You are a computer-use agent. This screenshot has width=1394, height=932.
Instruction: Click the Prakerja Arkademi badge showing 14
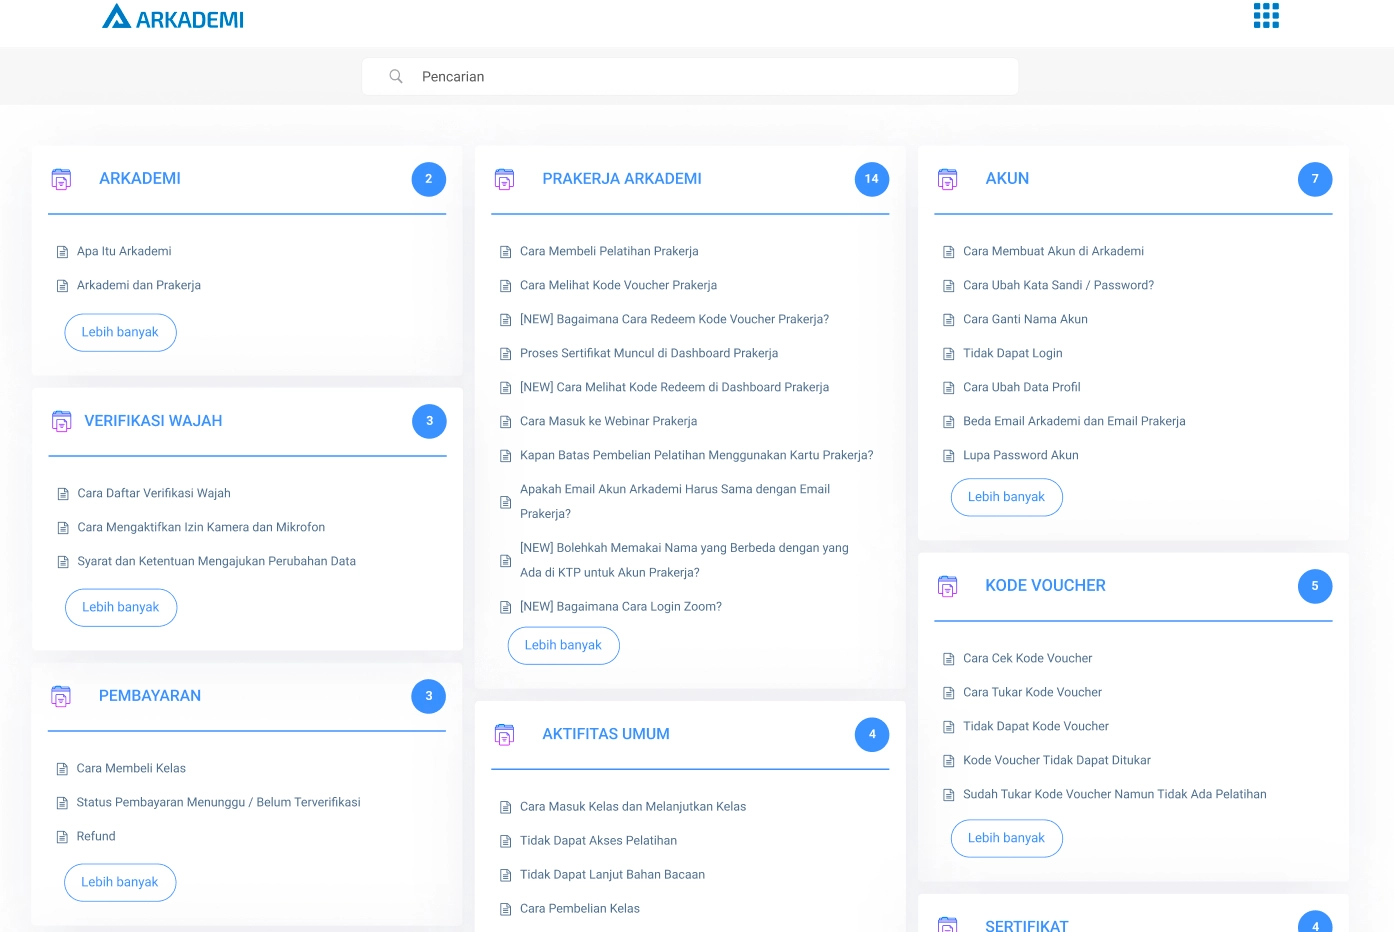[x=871, y=179]
